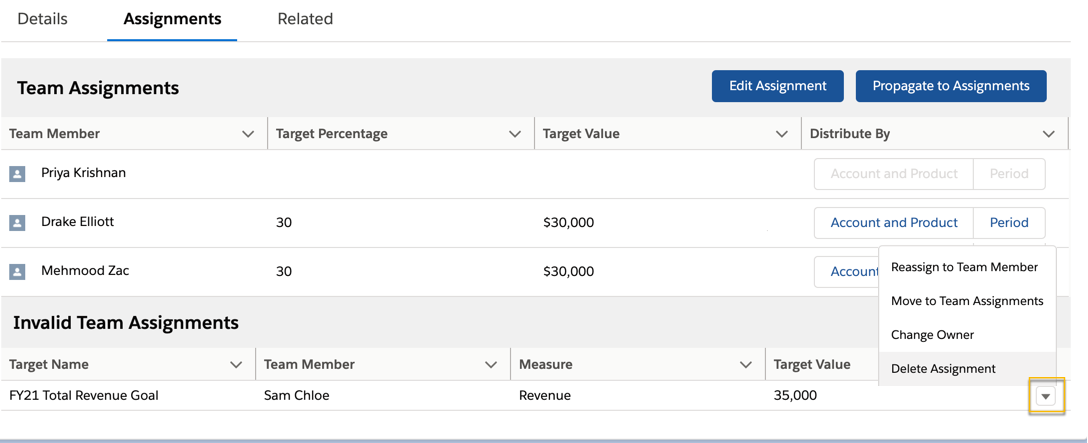Click the row actions arrow for Sam Chloe
The image size is (1088, 443).
1045,396
